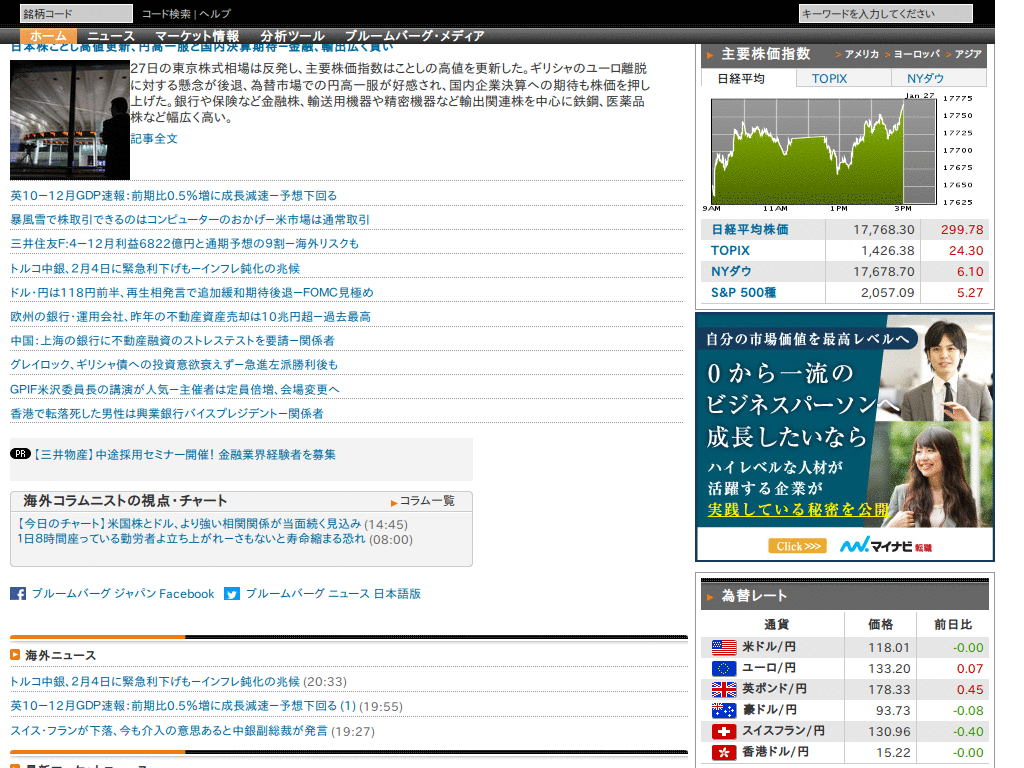This screenshot has width=1024, height=768.
Task: Open 今日のチャート 米国株とドル column
Action: (189, 524)
